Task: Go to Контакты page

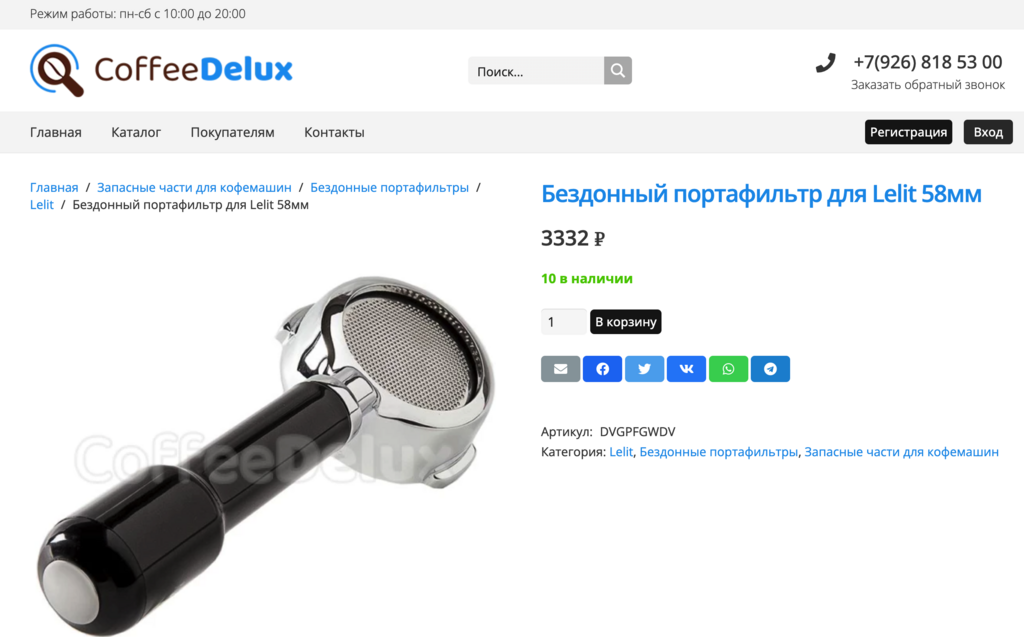Action: click(x=334, y=132)
